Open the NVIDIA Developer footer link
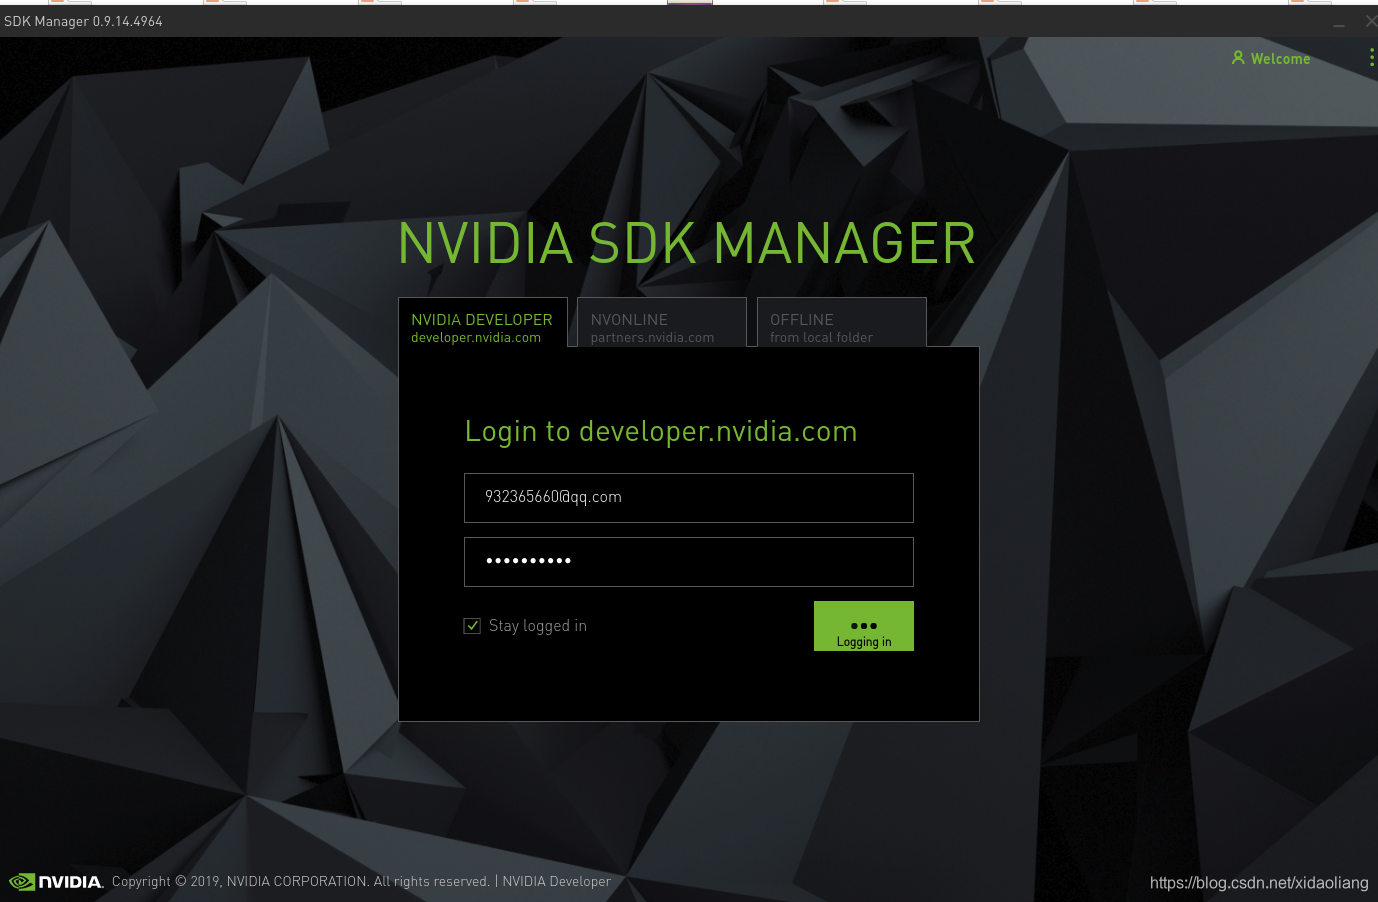Image resolution: width=1378 pixels, height=902 pixels. [x=556, y=881]
